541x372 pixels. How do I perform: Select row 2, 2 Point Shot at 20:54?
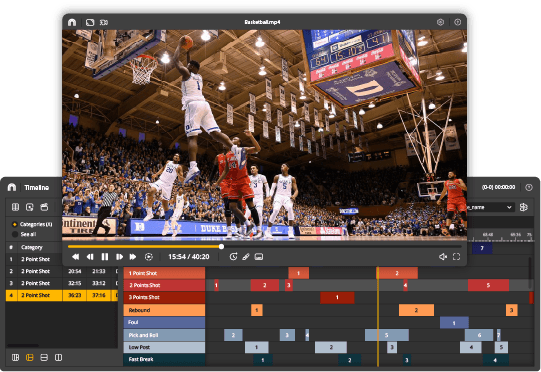62,271
